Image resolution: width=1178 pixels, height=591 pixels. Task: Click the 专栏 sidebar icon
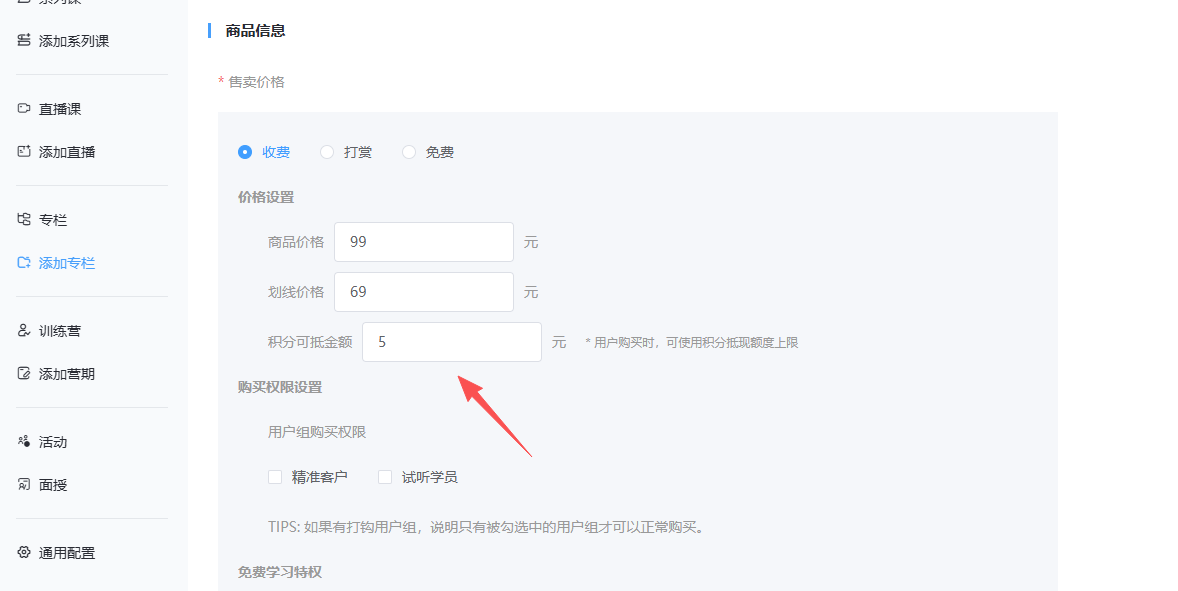click(24, 220)
